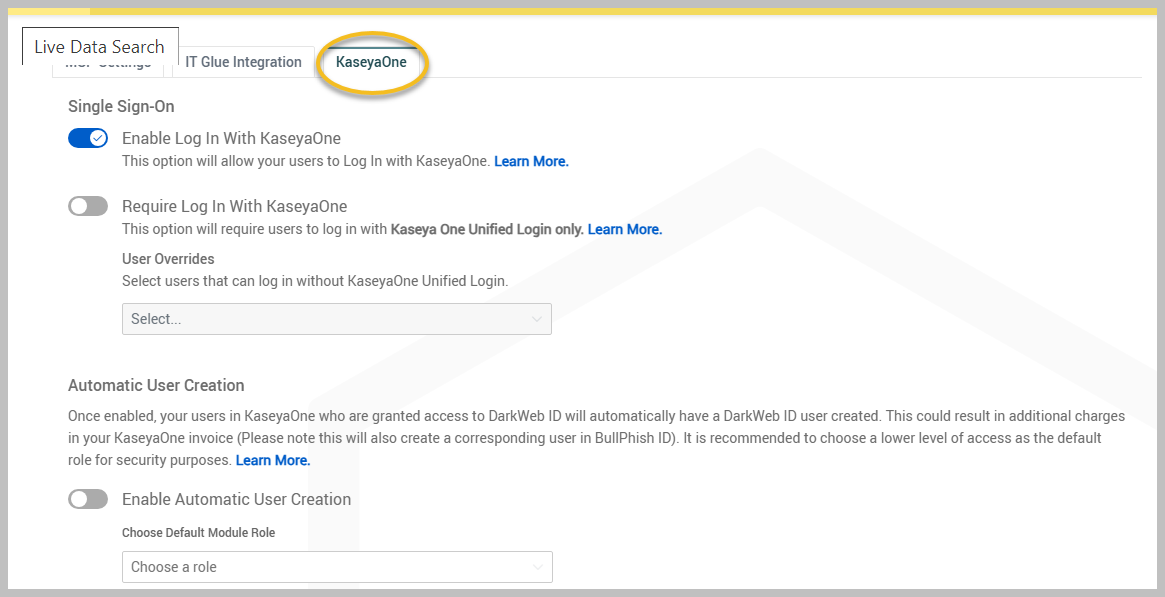
Task: Click the Choose Default Module Role label
Action: pyautogui.click(x=198, y=533)
